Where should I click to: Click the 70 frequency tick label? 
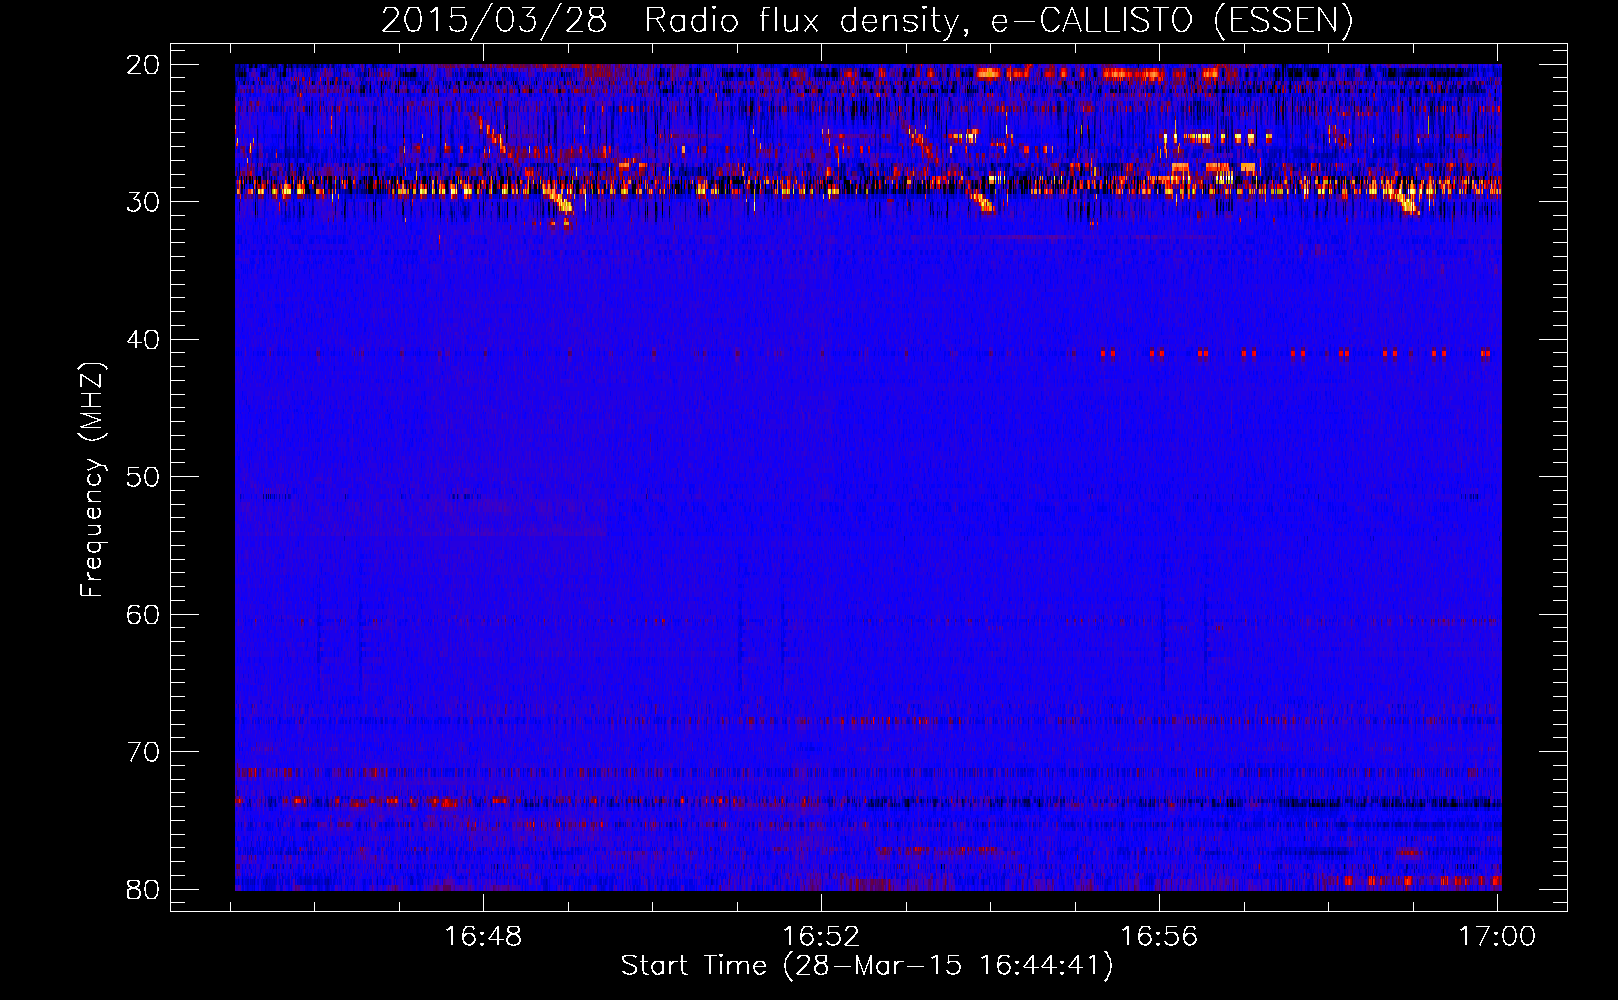[x=143, y=752]
